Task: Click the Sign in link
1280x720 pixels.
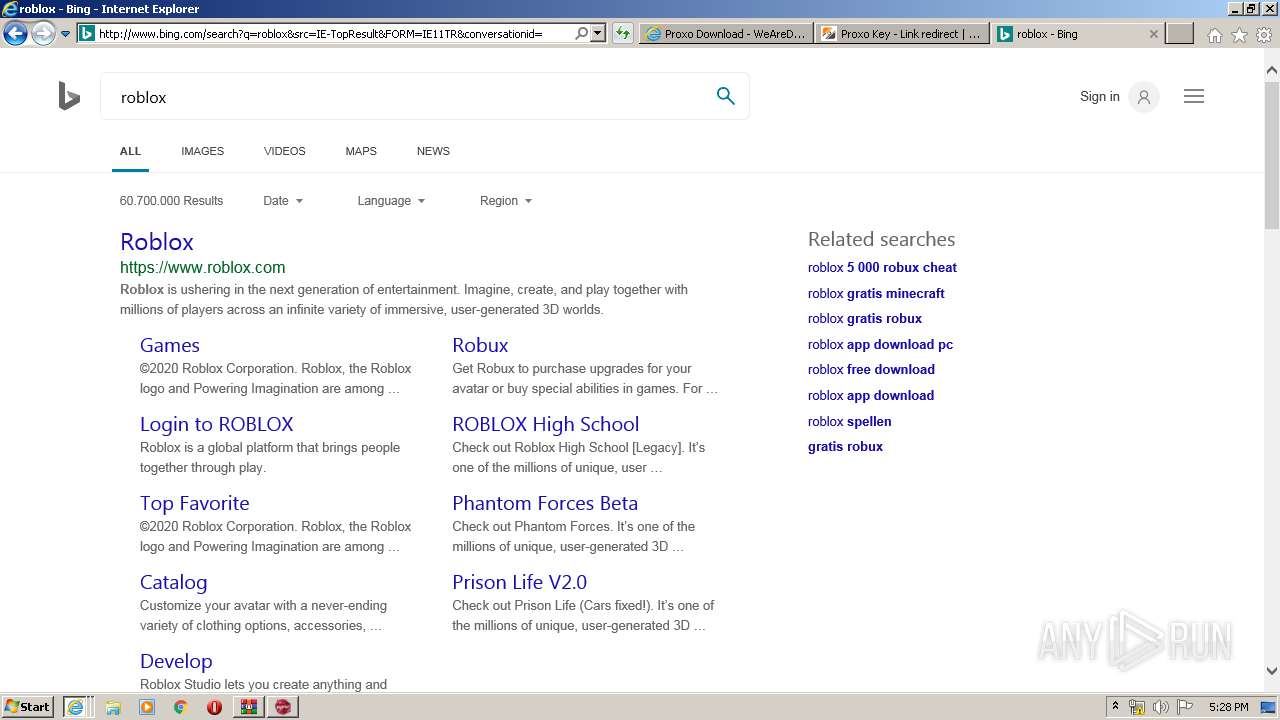Action: click(x=1100, y=97)
